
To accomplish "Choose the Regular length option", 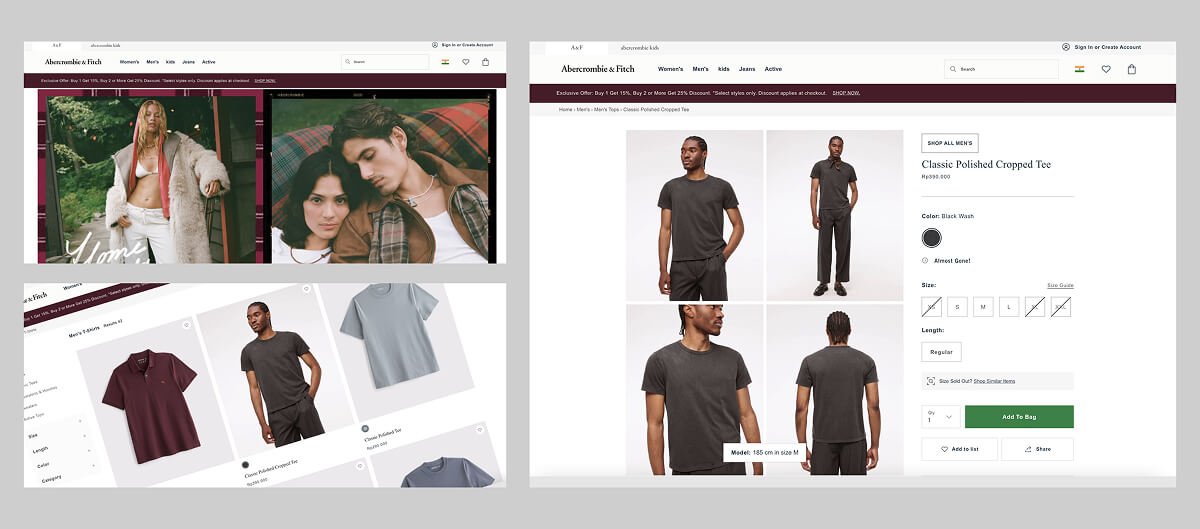I will coord(941,352).
